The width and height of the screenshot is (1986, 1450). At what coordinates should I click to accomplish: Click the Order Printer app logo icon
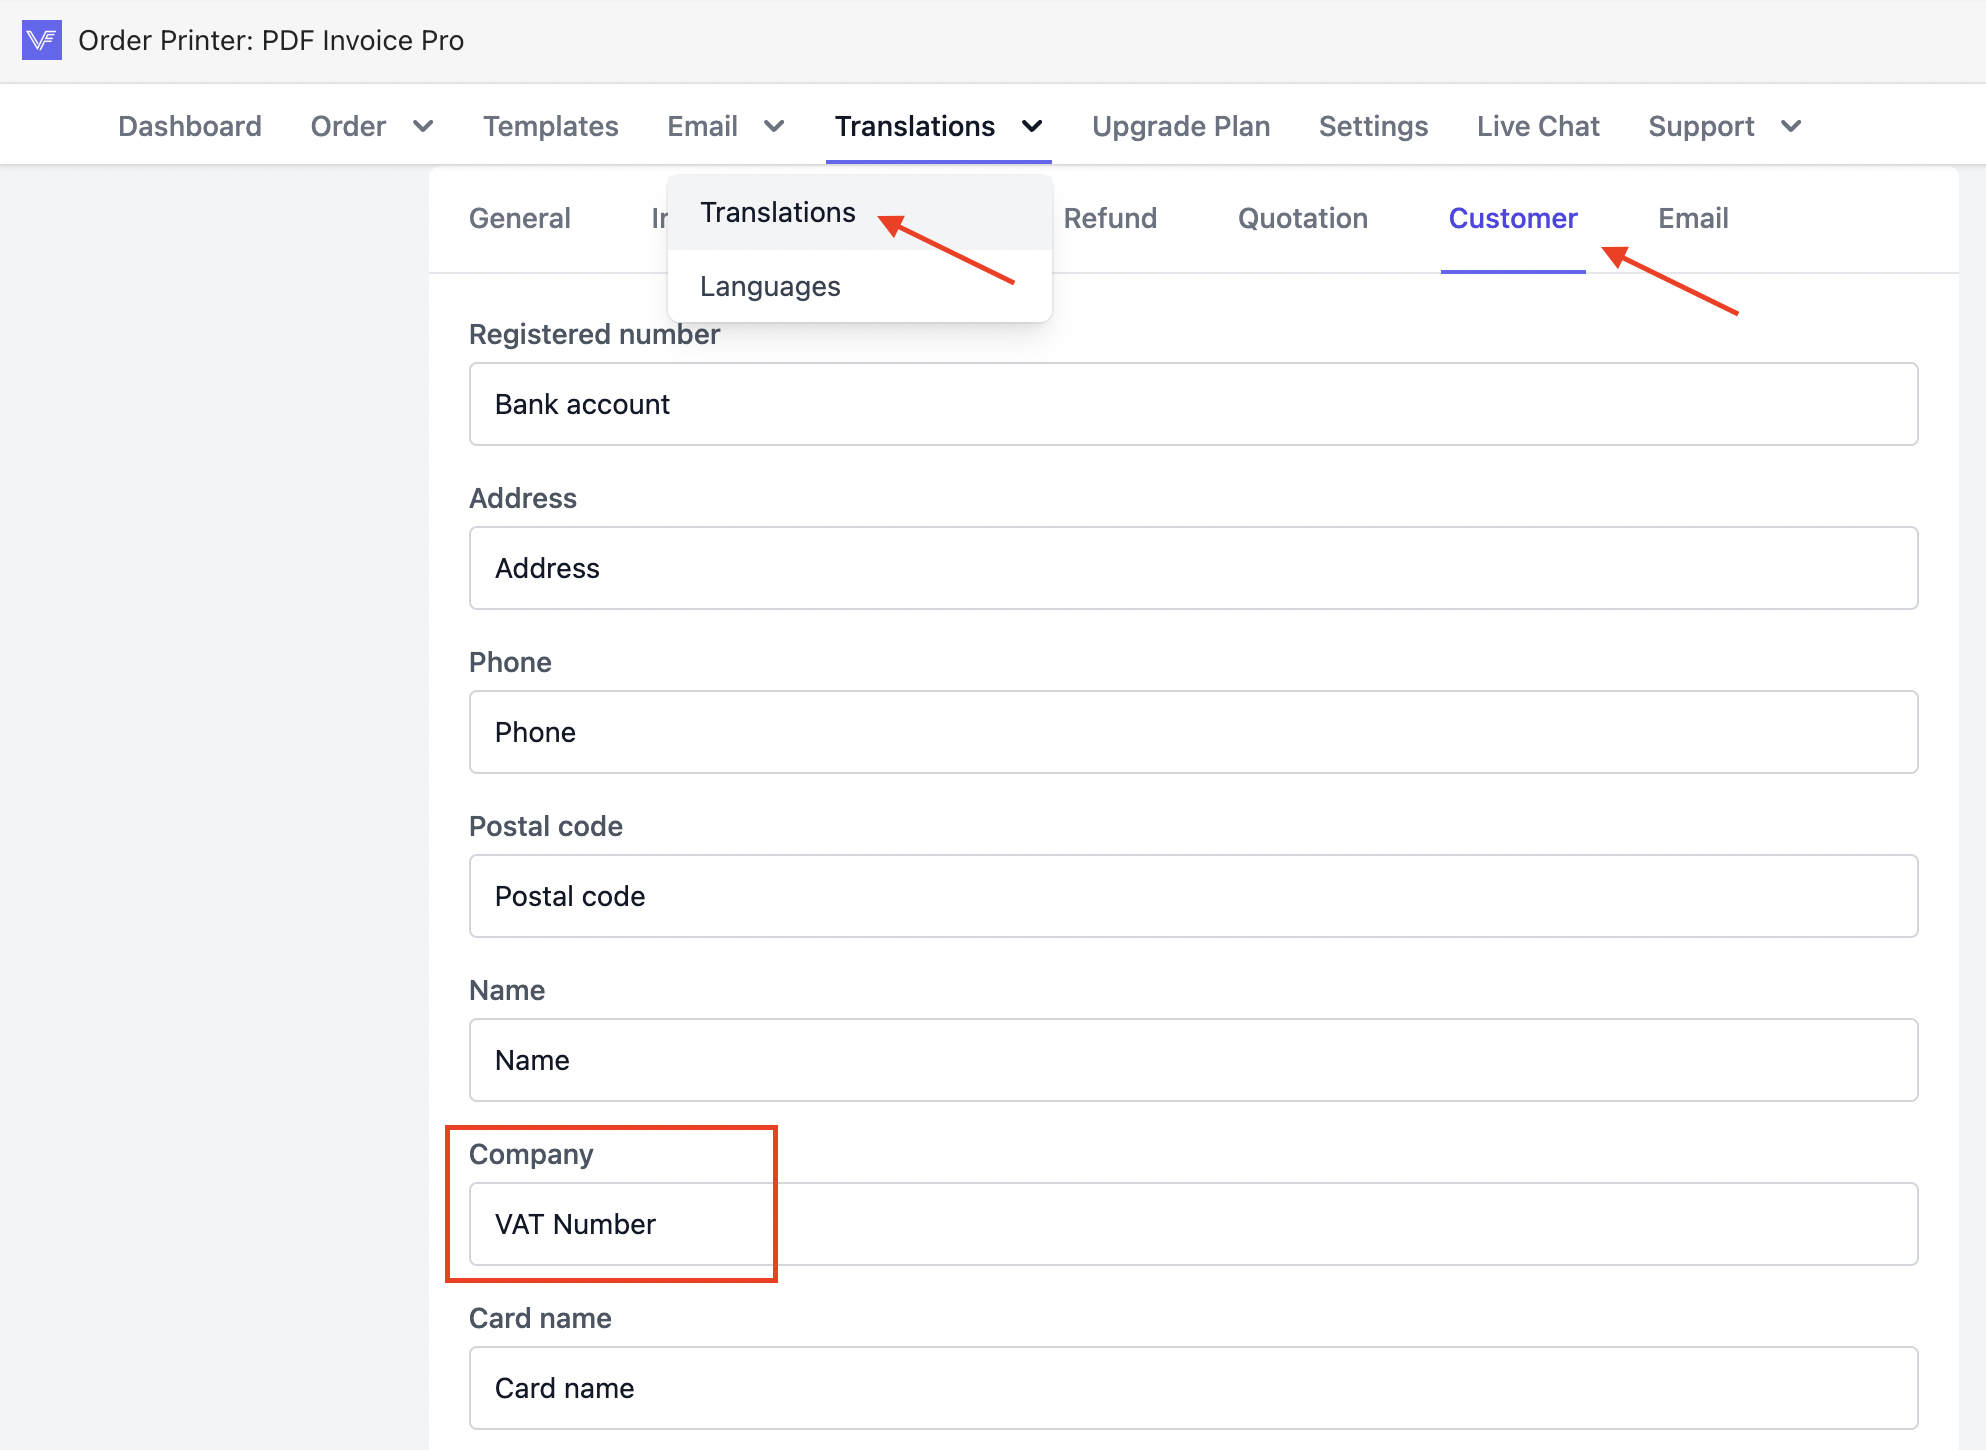coord(41,40)
